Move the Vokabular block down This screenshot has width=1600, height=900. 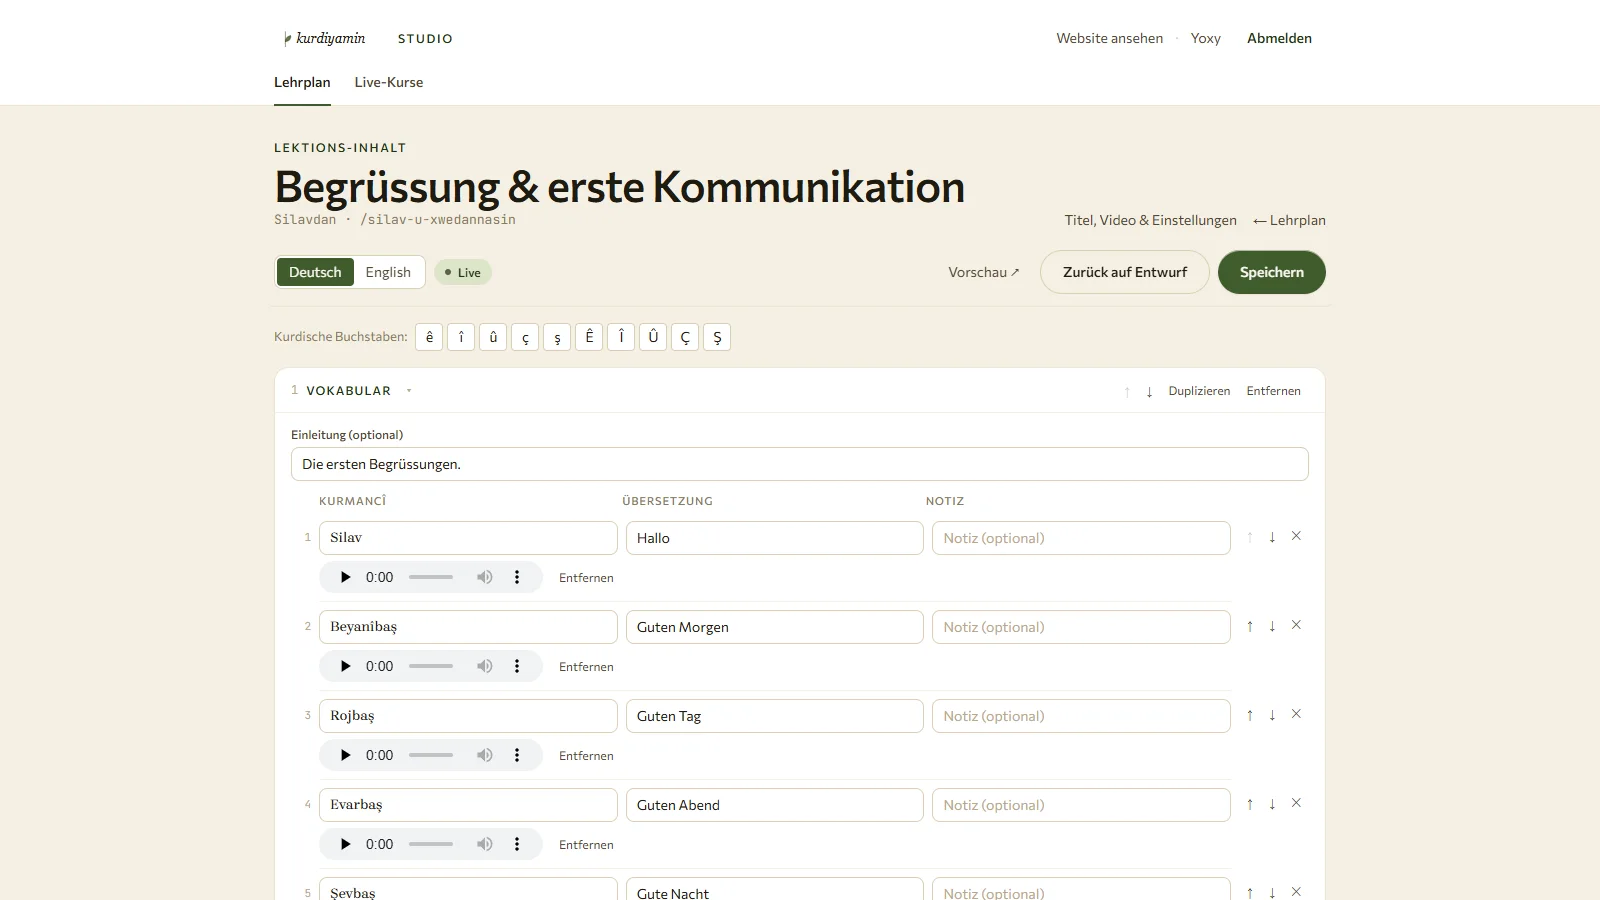1149,392
